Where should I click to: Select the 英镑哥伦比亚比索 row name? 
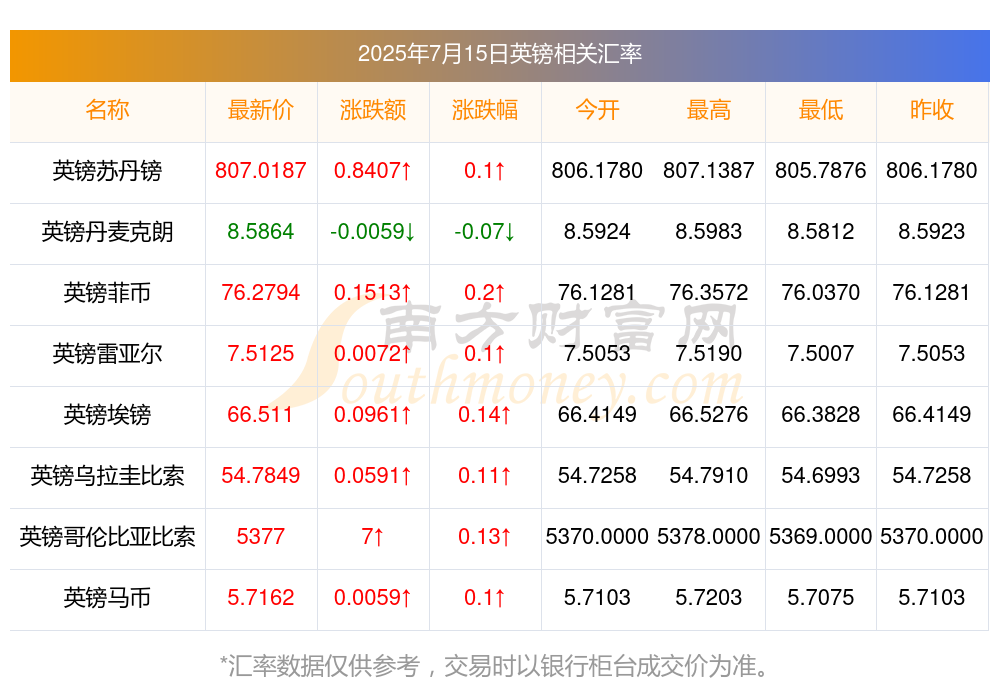point(107,537)
